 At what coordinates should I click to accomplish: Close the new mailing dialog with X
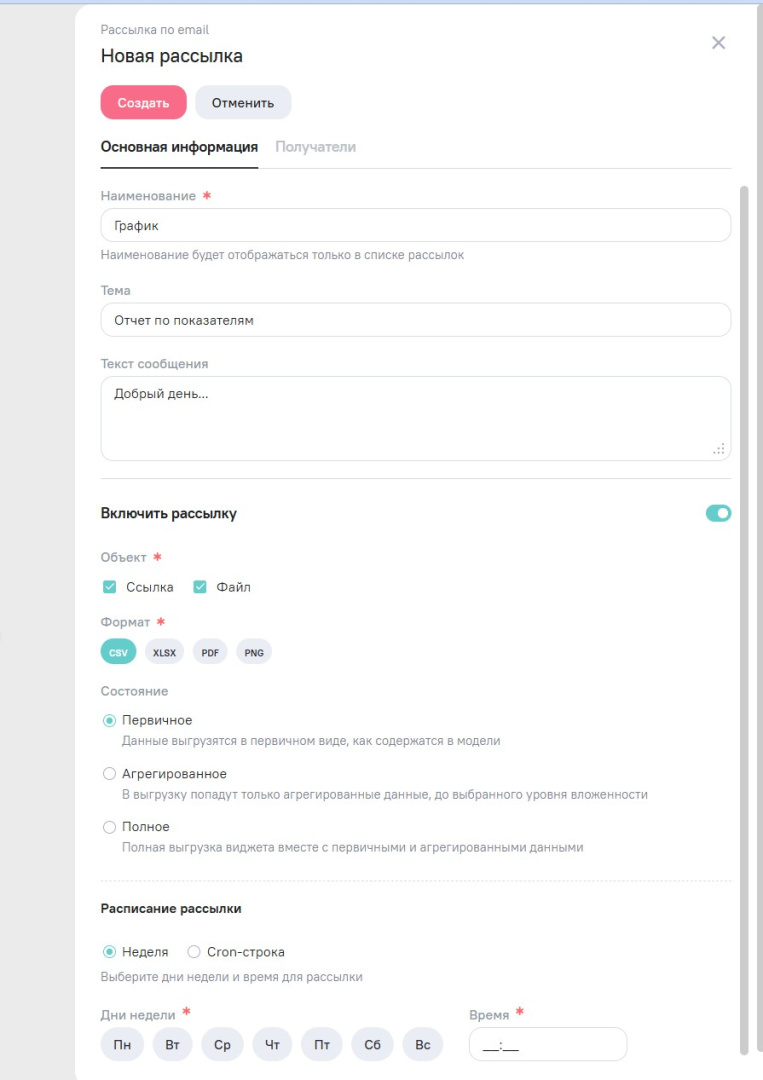718,43
